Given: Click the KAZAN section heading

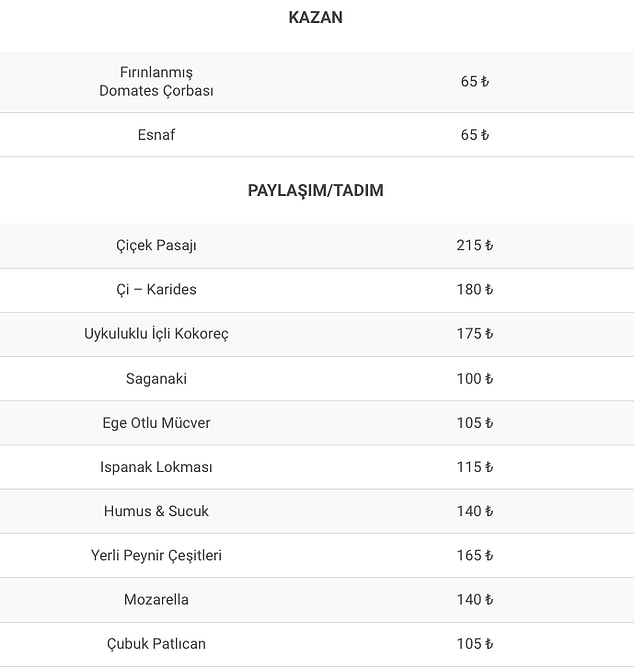Looking at the screenshot, I should [316, 17].
